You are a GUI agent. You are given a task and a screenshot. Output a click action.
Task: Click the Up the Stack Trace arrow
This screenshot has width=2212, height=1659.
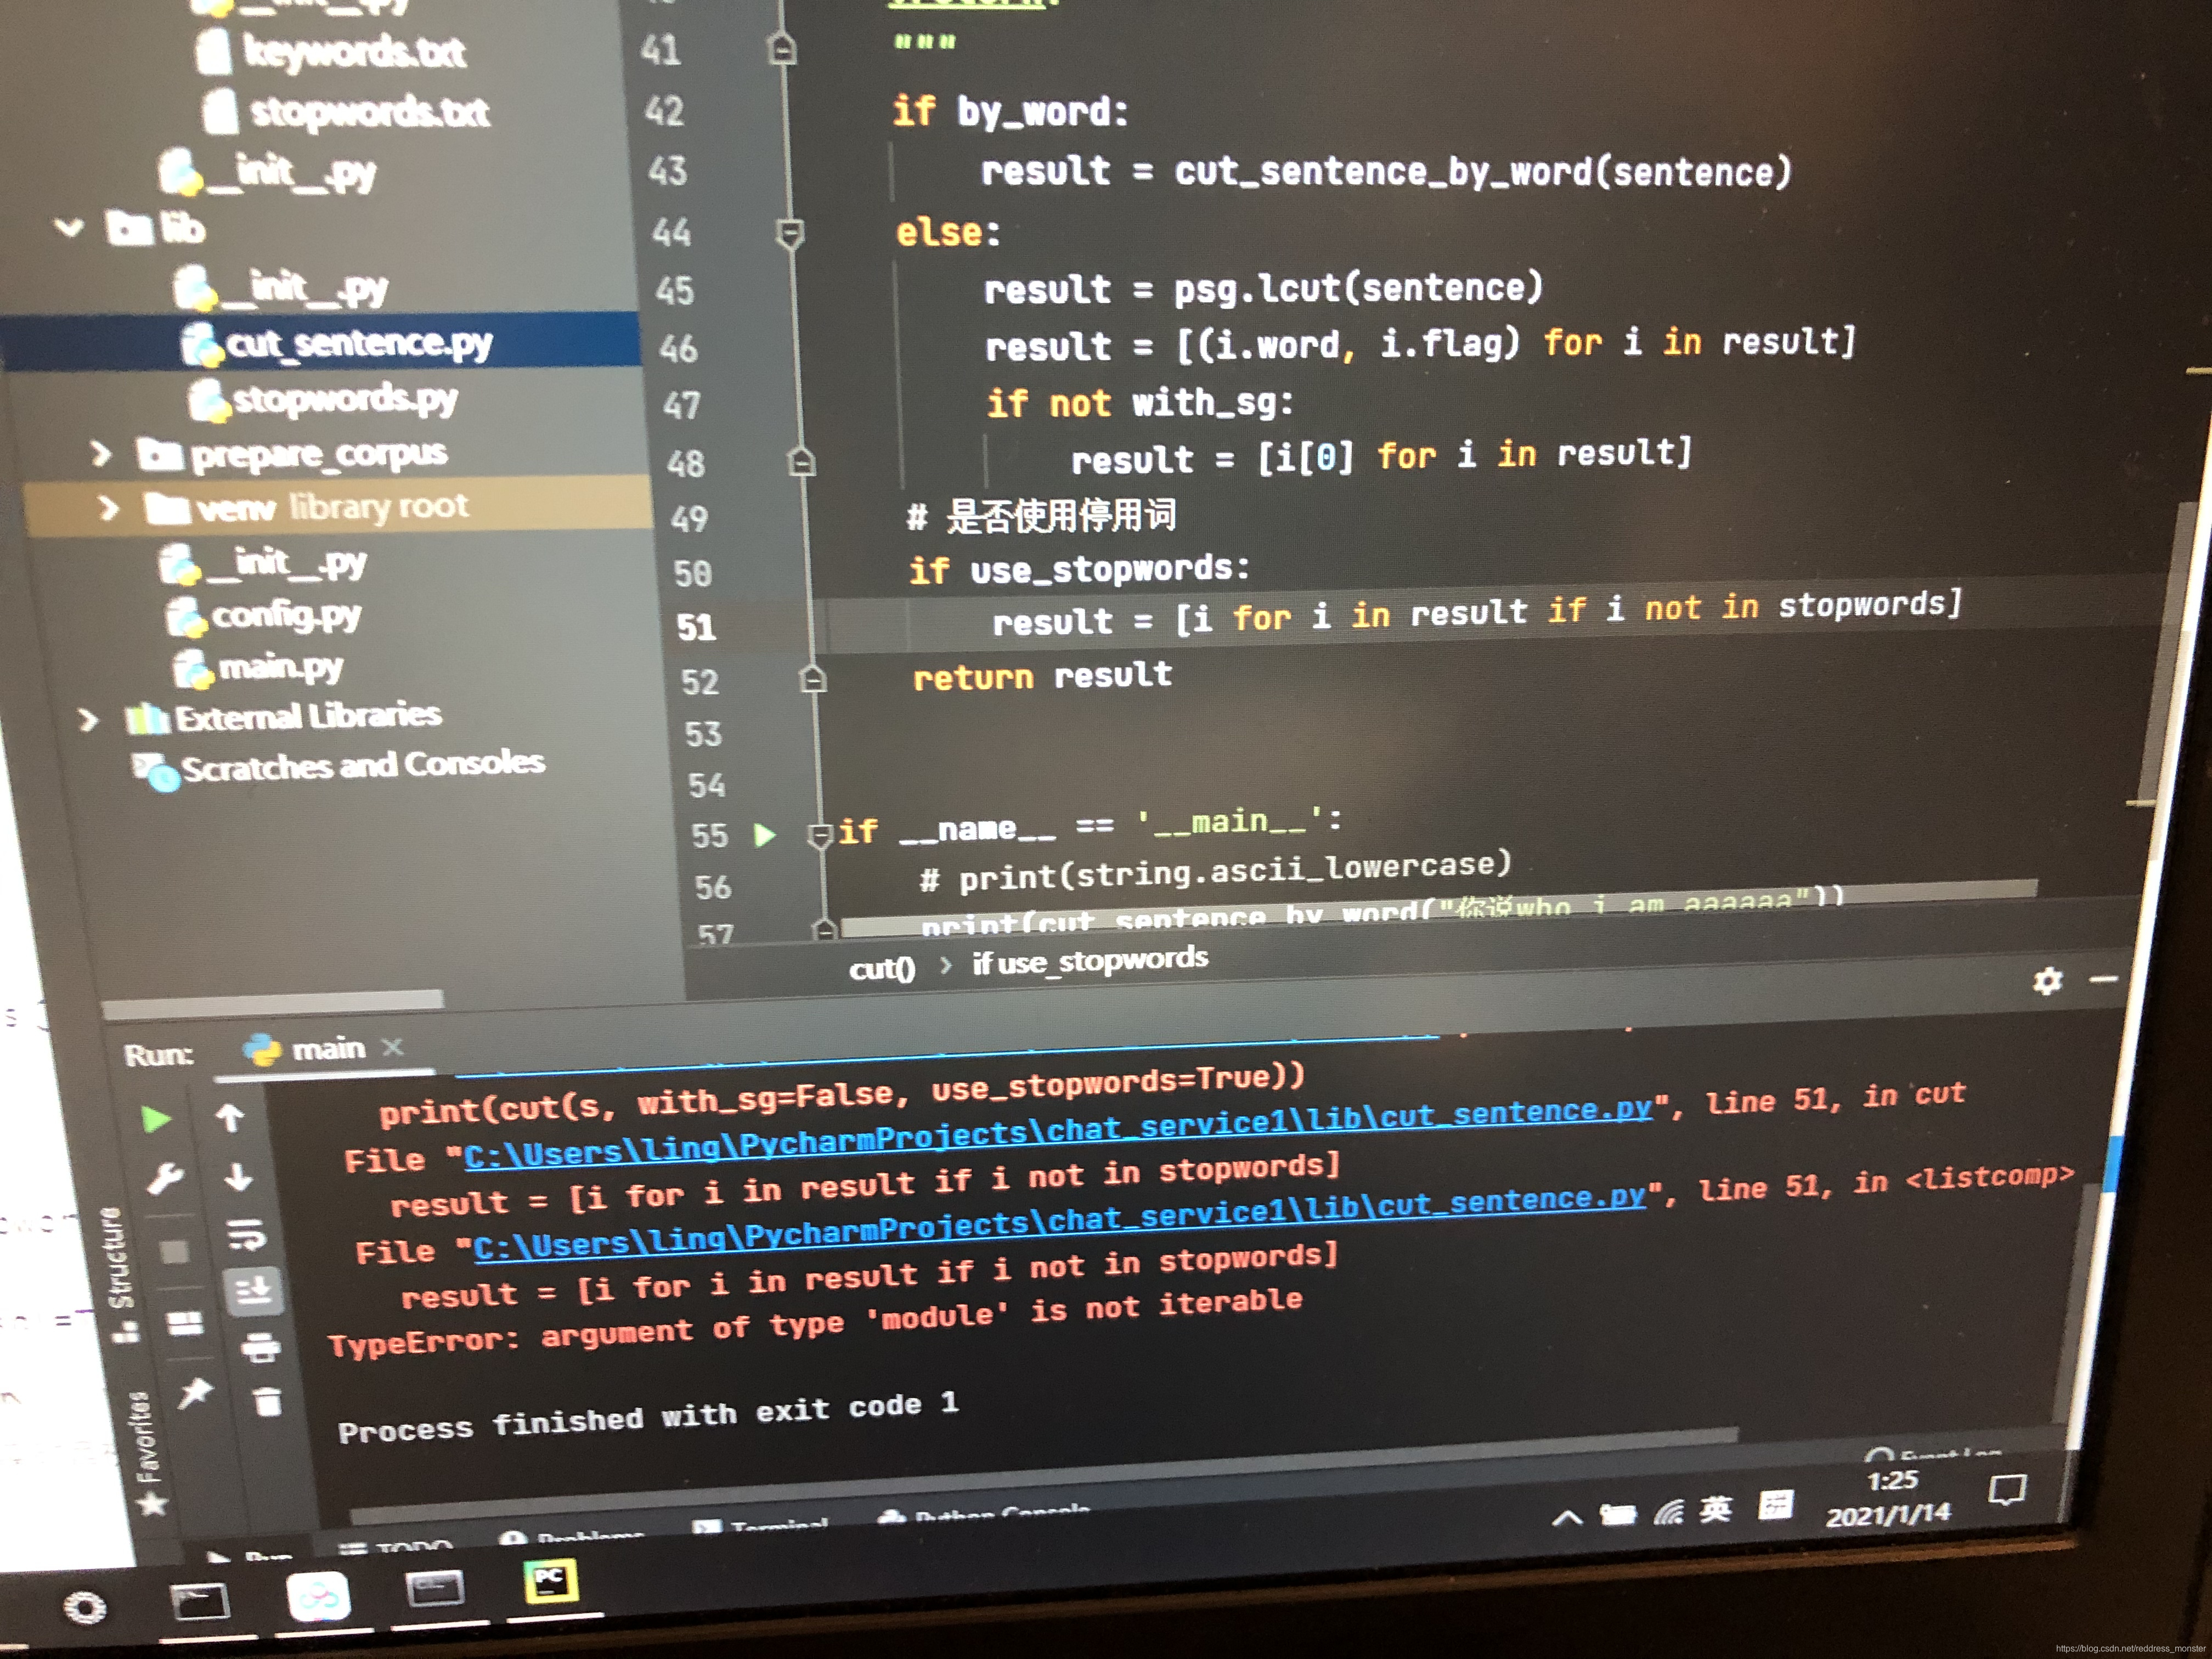230,1117
